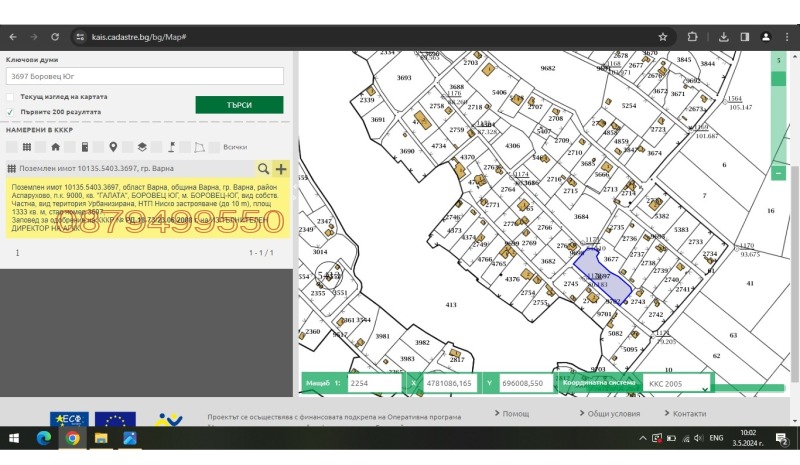This screenshot has height=465, width=800.
Task: Click the zoom out minus button on map
Action: click(x=779, y=173)
